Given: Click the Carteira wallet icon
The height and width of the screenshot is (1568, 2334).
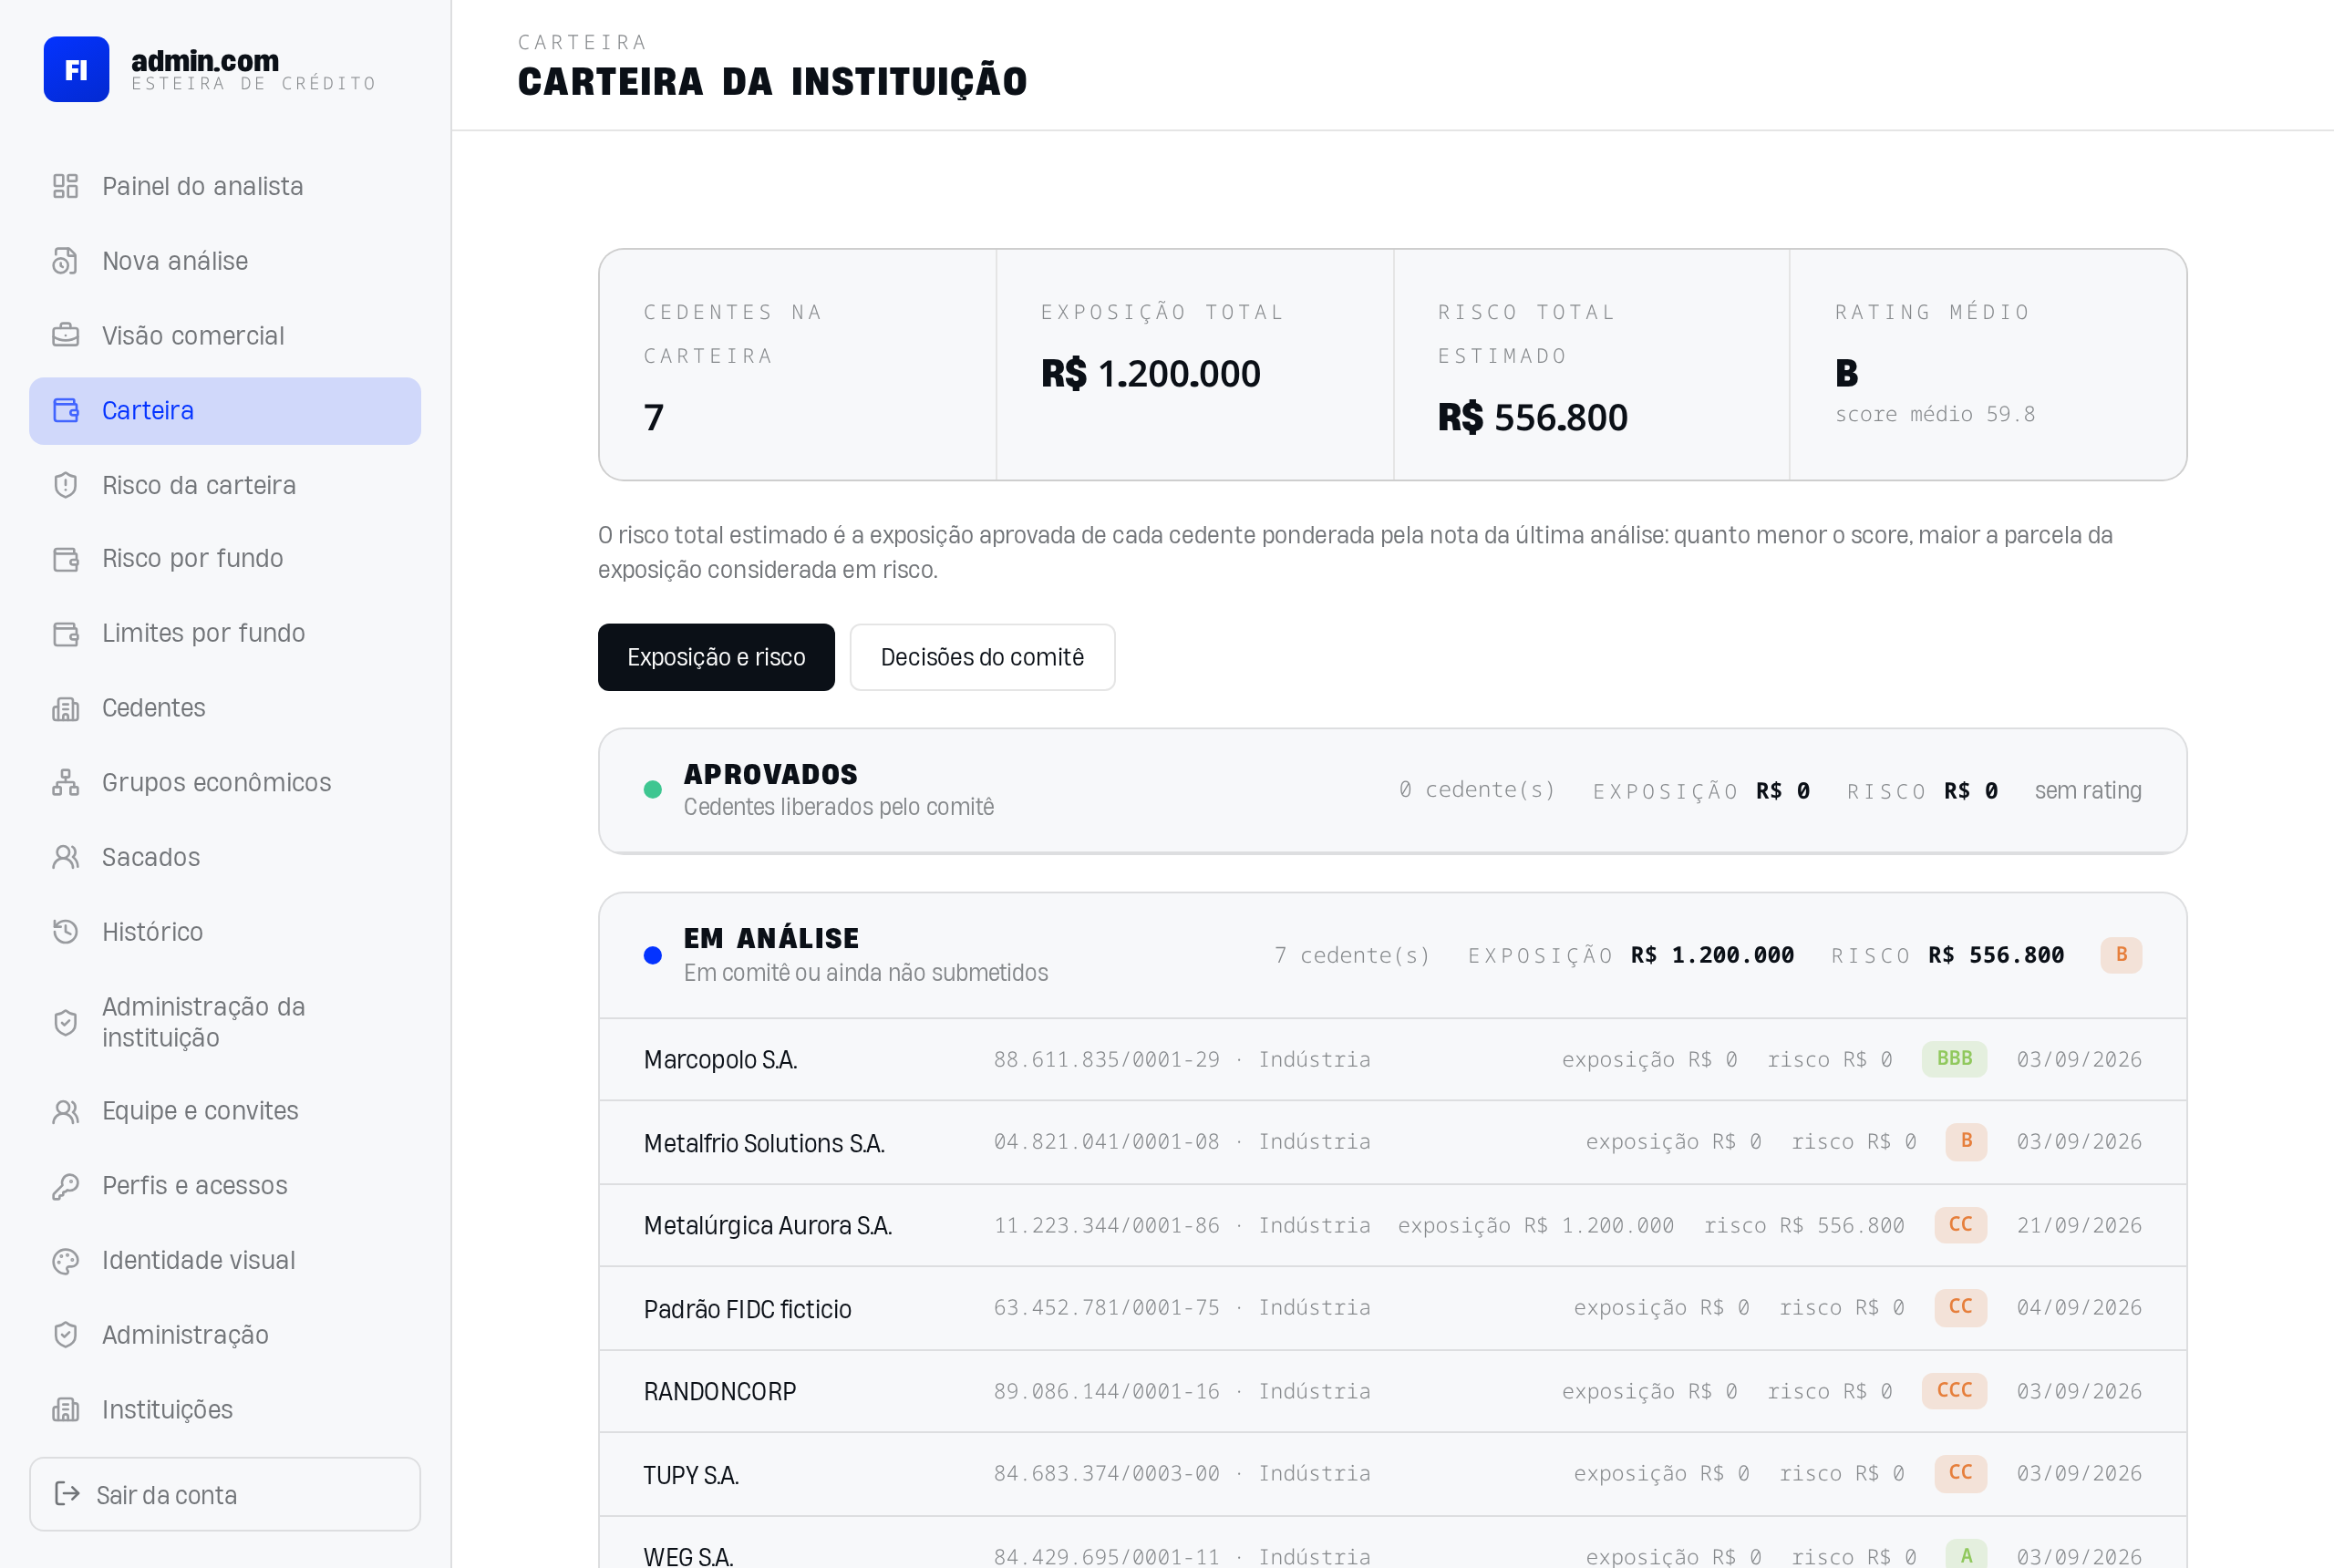Looking at the screenshot, I should coord(66,410).
